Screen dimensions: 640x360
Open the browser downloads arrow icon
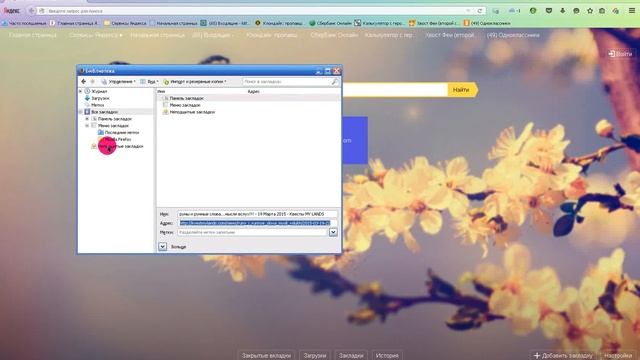pos(562,11)
